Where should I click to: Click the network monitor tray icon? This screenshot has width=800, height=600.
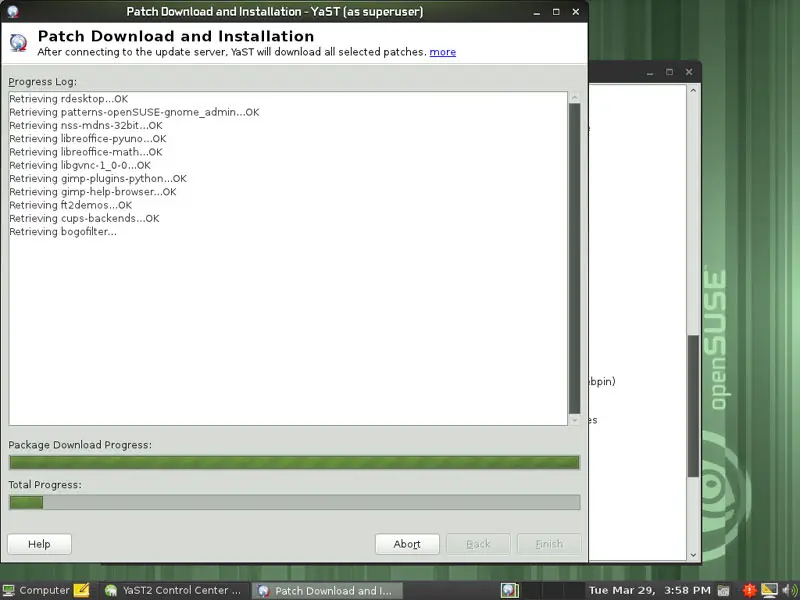tap(769, 590)
